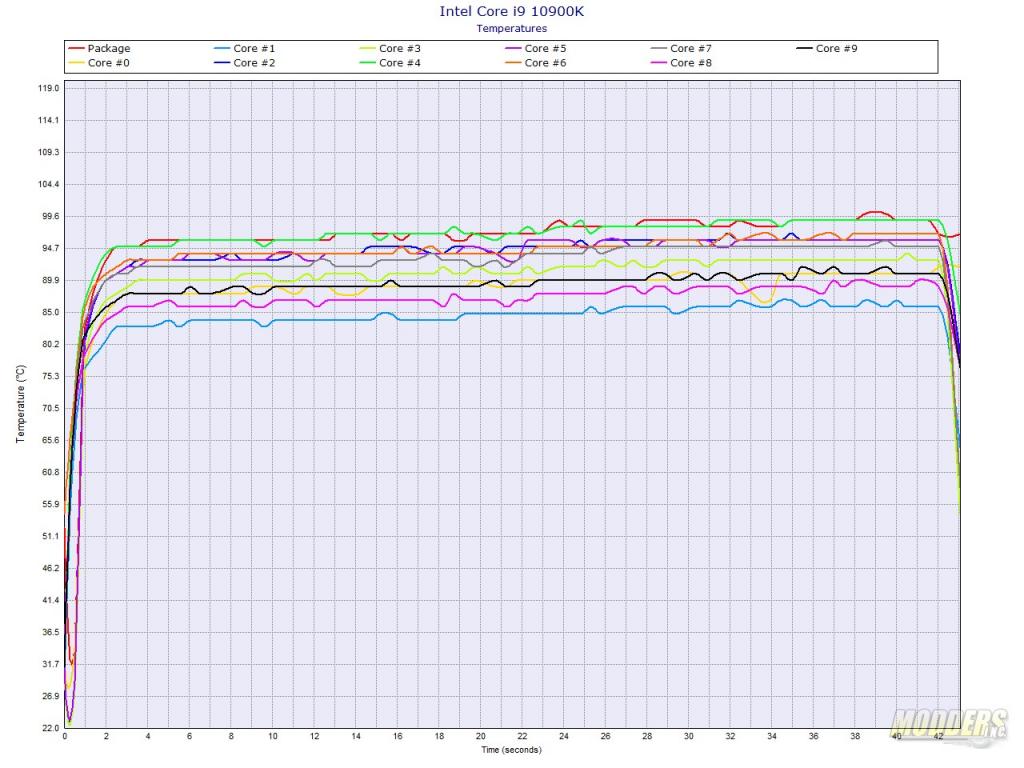Click the 24 mark on the time axis
Screen dimensions: 1024x768
(564, 736)
